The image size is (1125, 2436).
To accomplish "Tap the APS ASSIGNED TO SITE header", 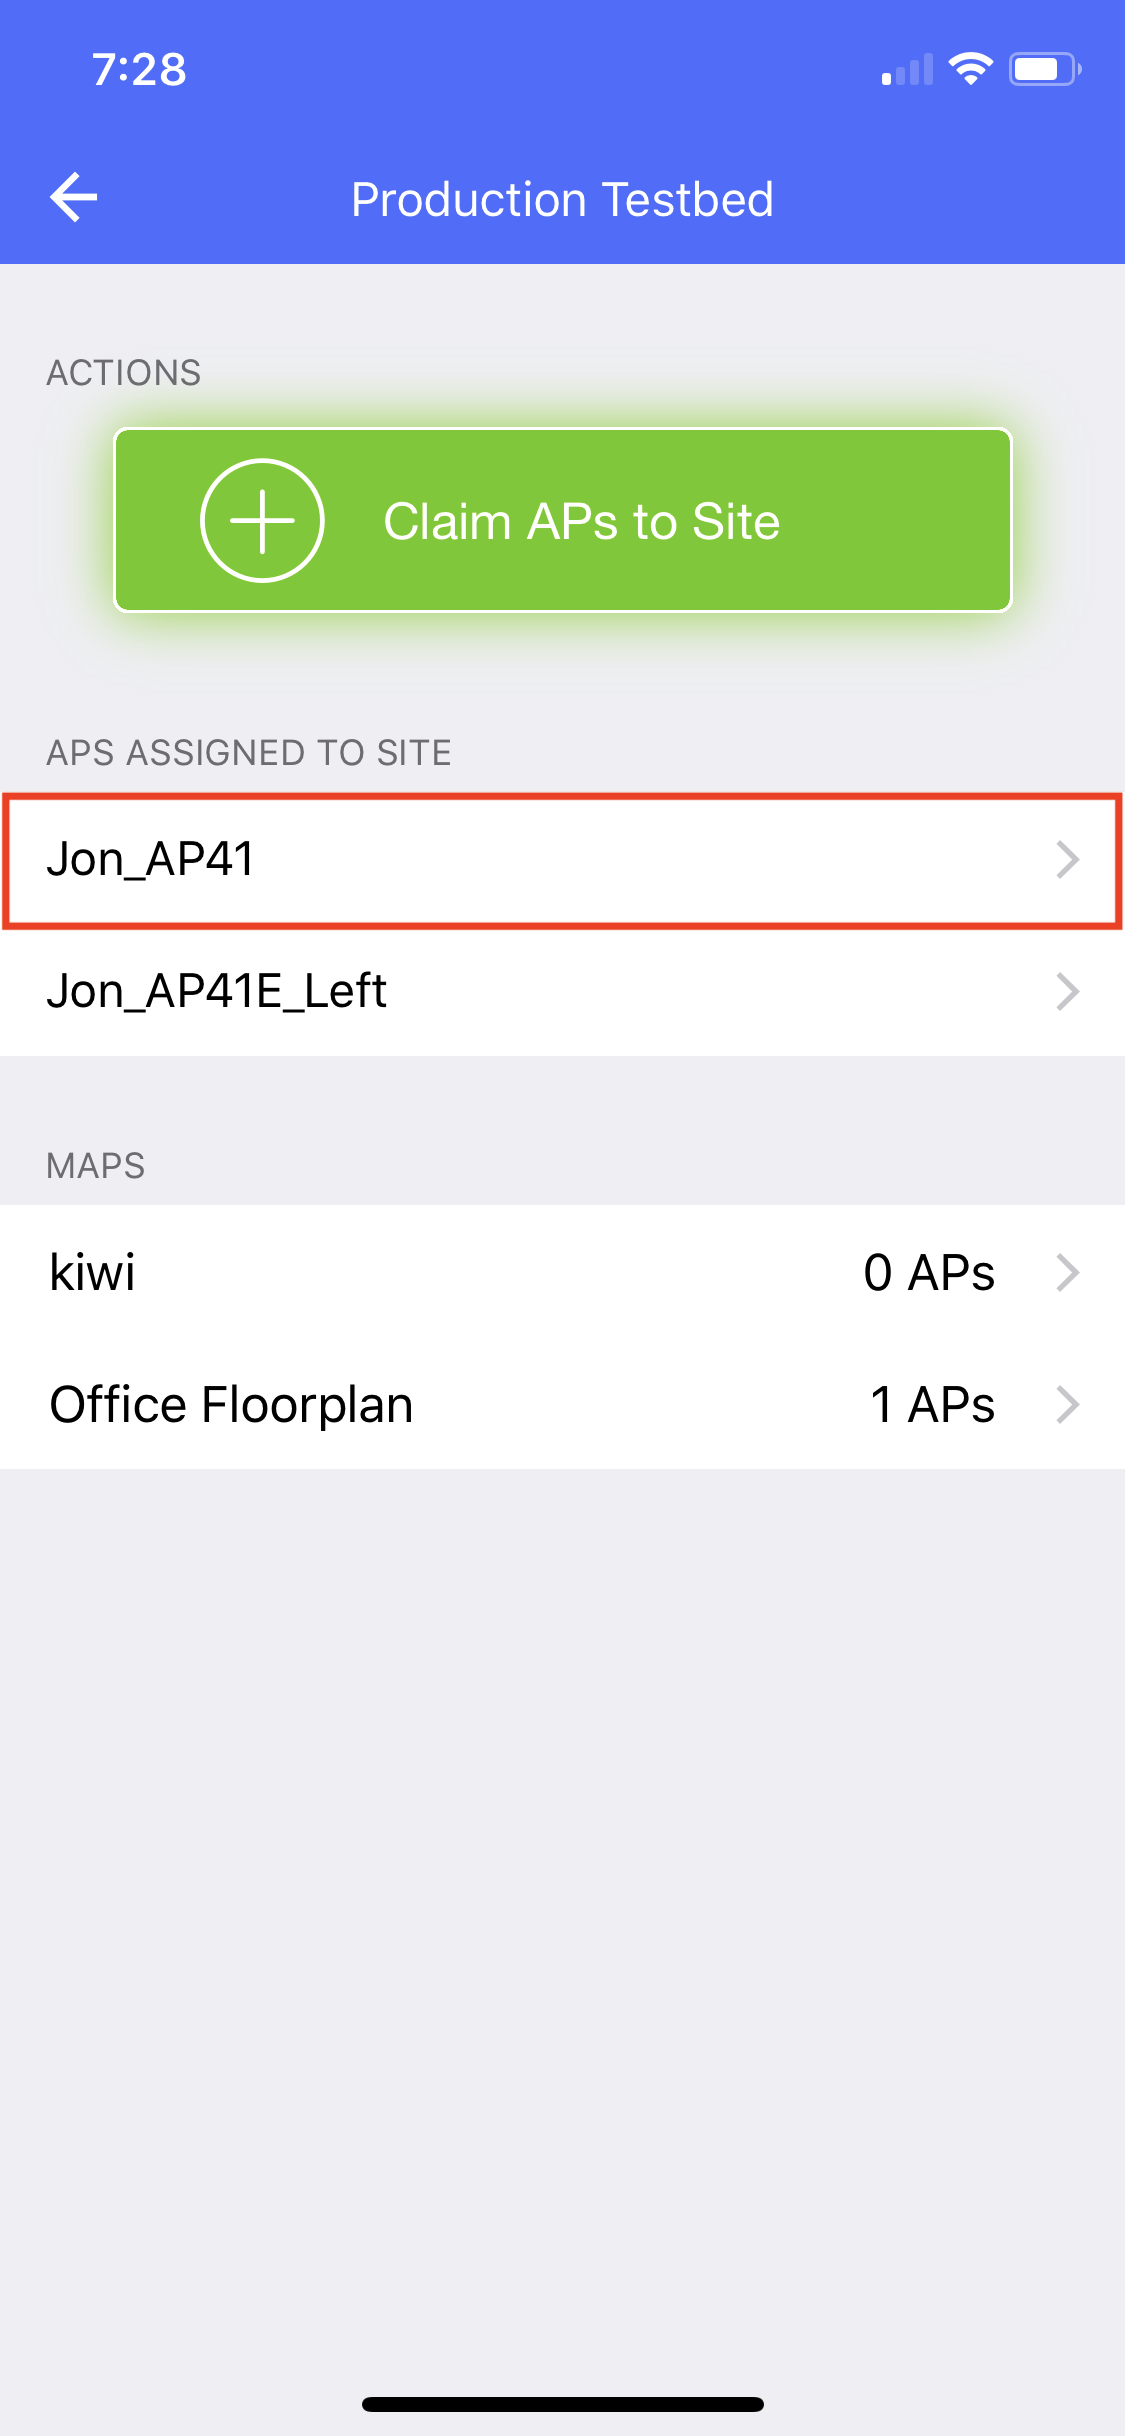I will tap(249, 753).
